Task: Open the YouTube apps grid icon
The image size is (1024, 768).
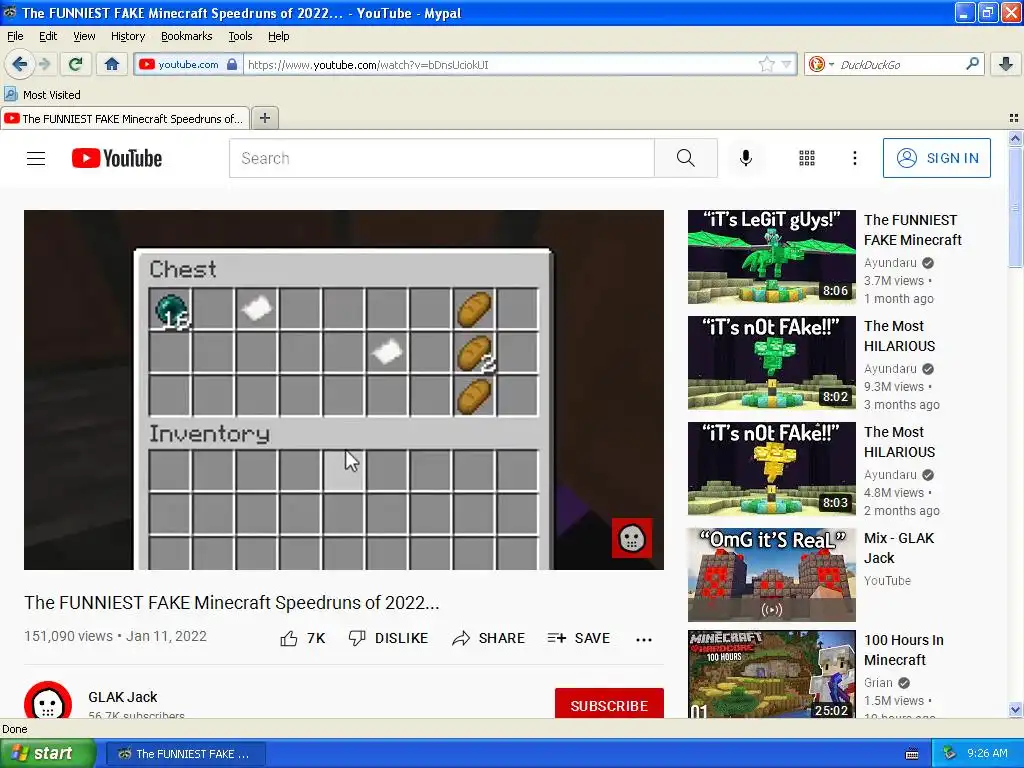Action: 807,158
